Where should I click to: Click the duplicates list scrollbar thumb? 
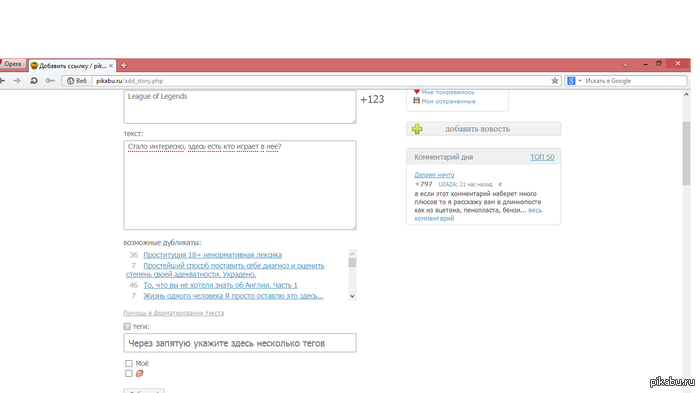tap(352, 262)
